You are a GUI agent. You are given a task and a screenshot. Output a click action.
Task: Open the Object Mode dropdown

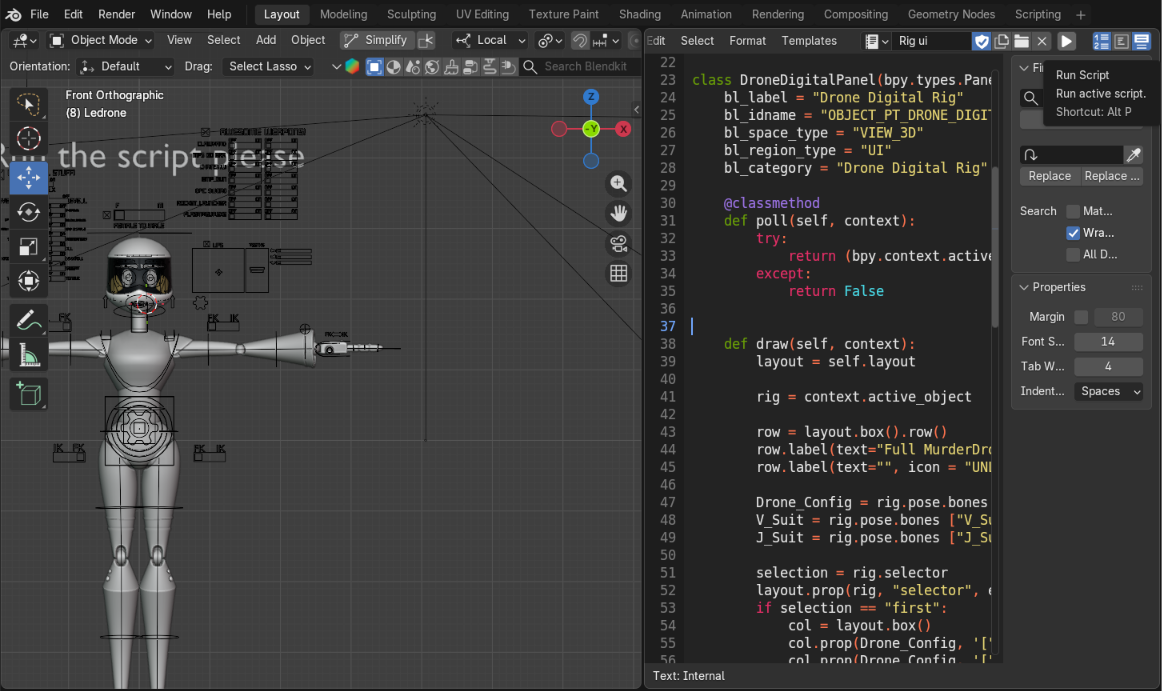[101, 40]
